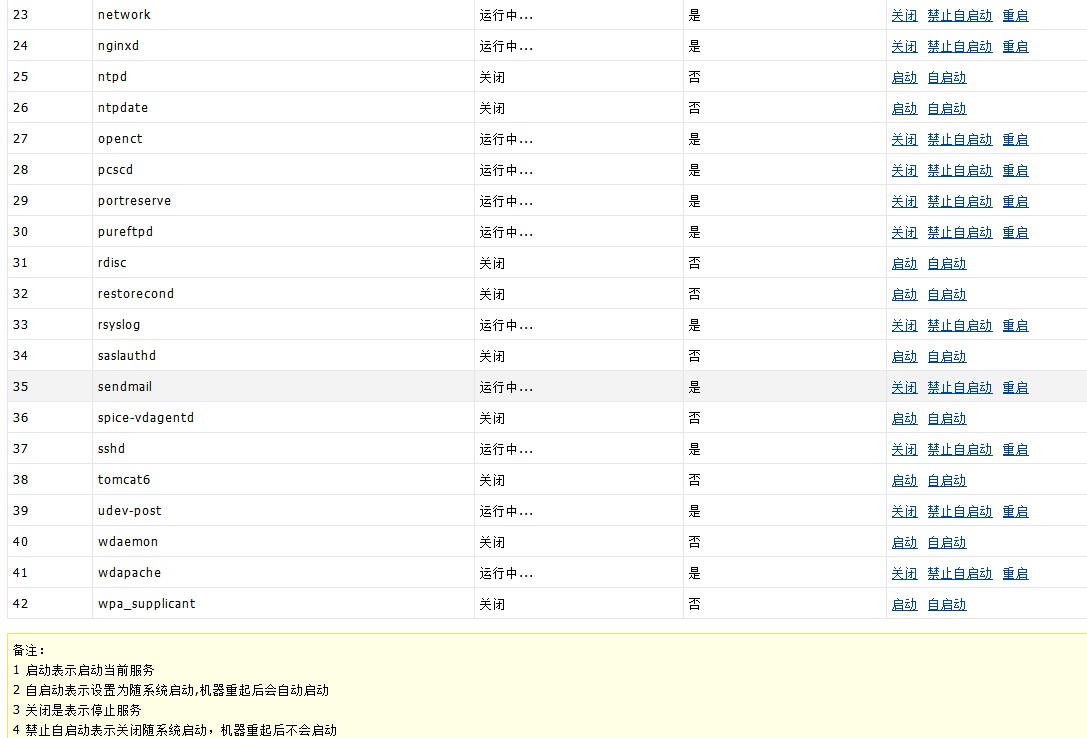Viewport: 1087px width, 738px height.
Task: Stop pcscd service using 关闭
Action: point(904,170)
